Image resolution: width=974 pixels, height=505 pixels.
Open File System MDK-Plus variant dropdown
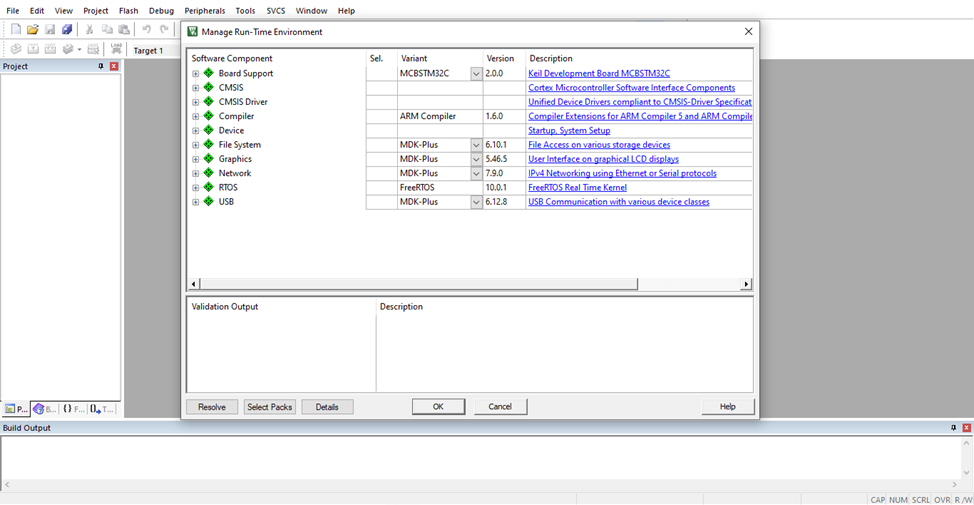coord(476,145)
